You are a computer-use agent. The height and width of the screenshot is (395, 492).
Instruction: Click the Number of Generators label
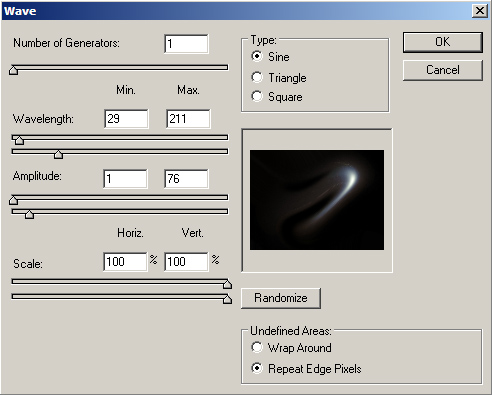click(66, 43)
